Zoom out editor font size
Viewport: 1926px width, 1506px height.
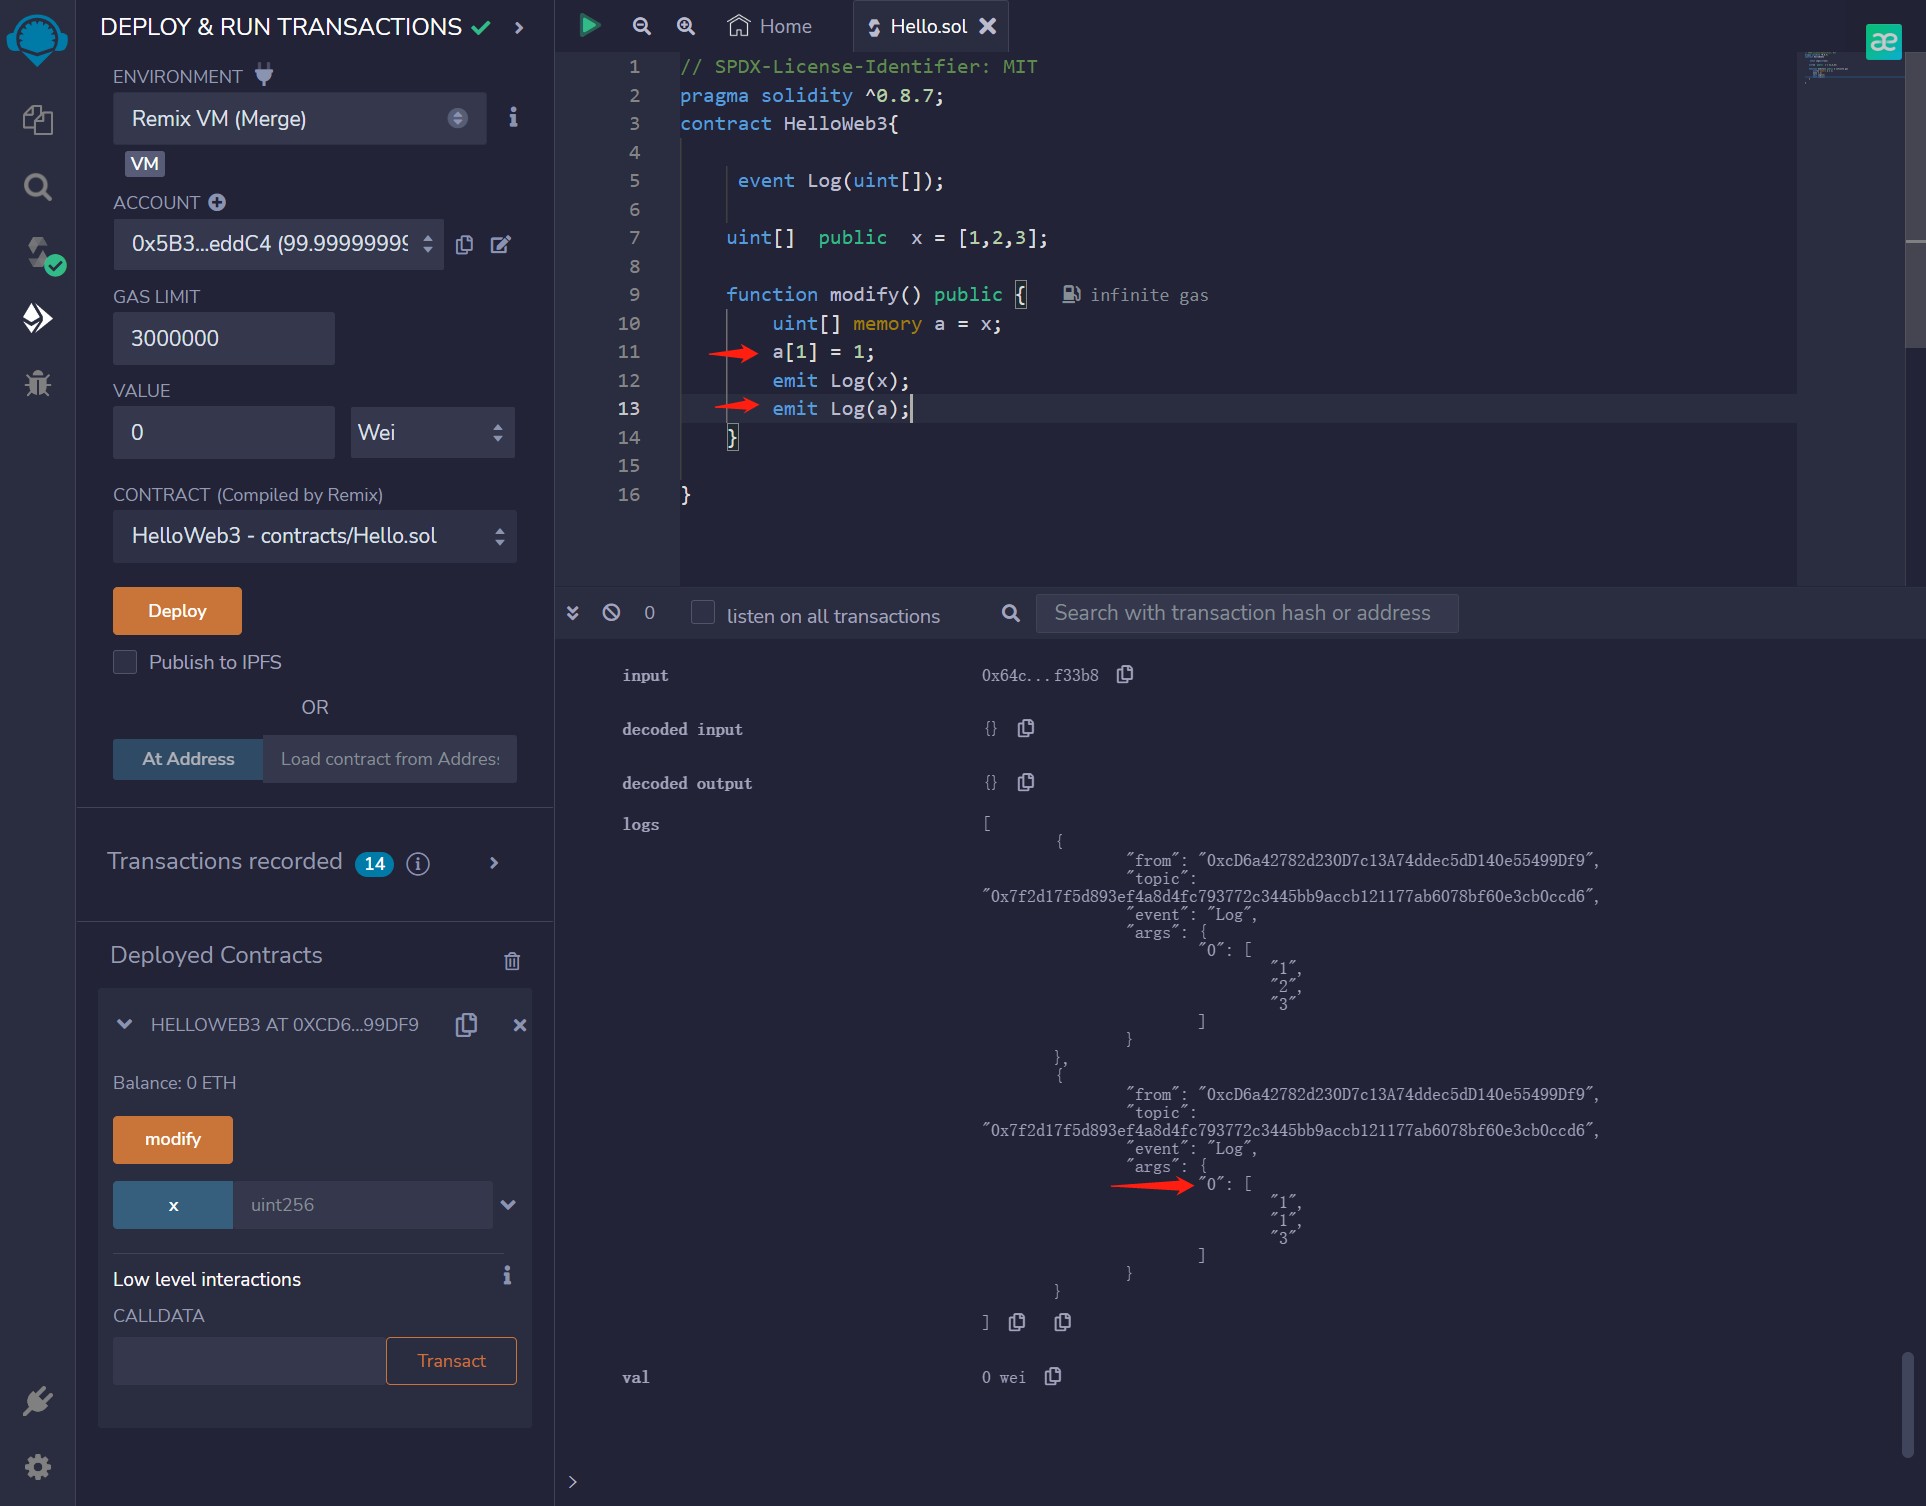pyautogui.click(x=642, y=26)
